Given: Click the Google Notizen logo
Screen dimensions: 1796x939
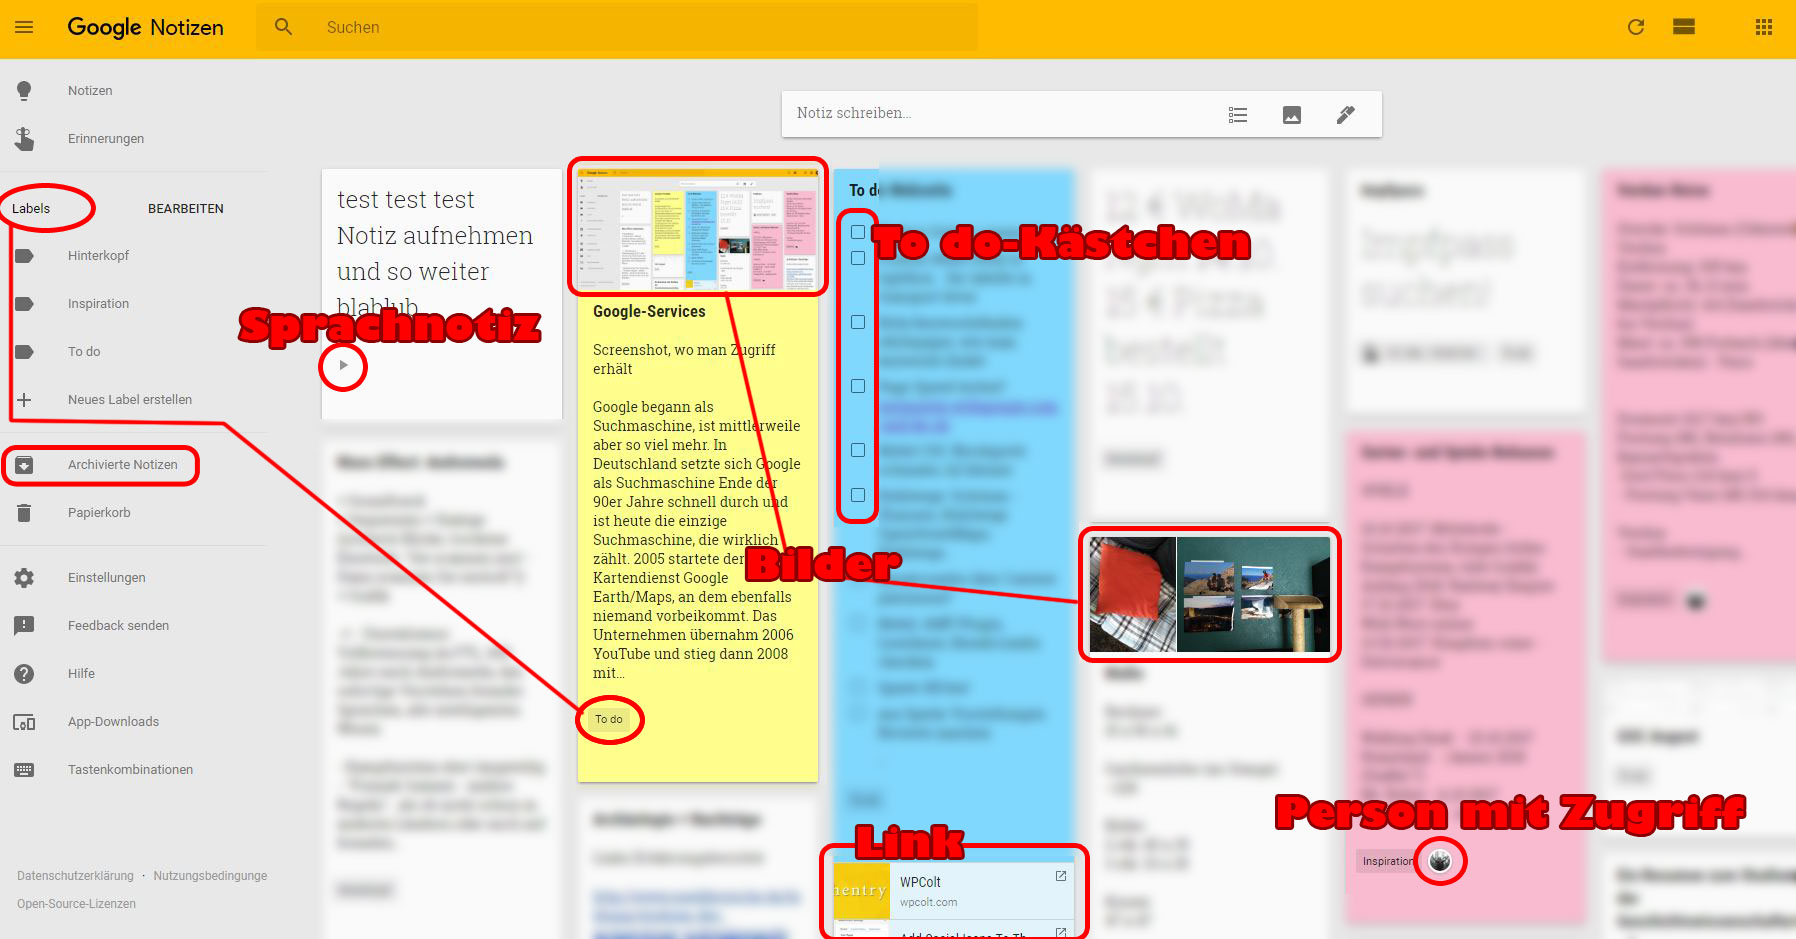Looking at the screenshot, I should (146, 27).
